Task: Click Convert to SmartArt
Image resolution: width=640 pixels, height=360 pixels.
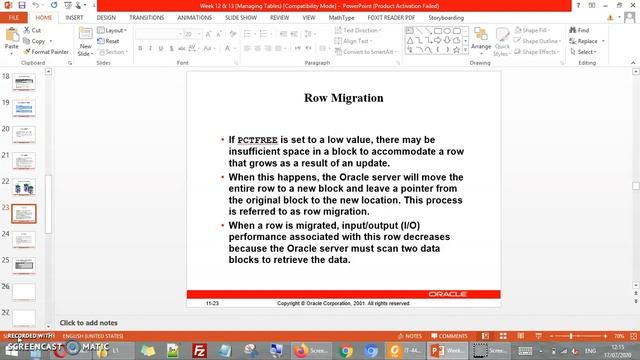Action: (365, 52)
